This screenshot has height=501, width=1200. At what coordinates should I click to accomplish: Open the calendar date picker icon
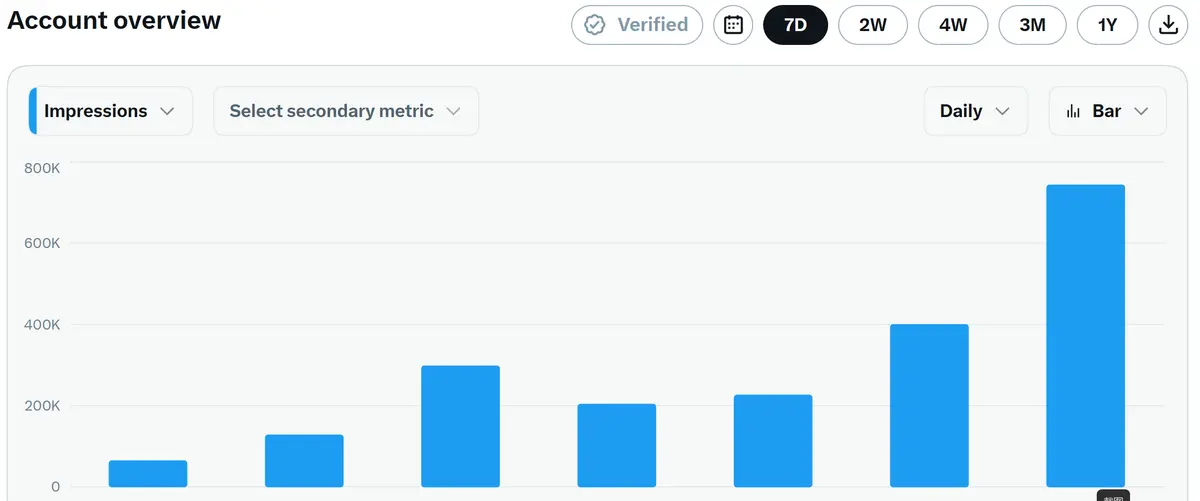733,25
